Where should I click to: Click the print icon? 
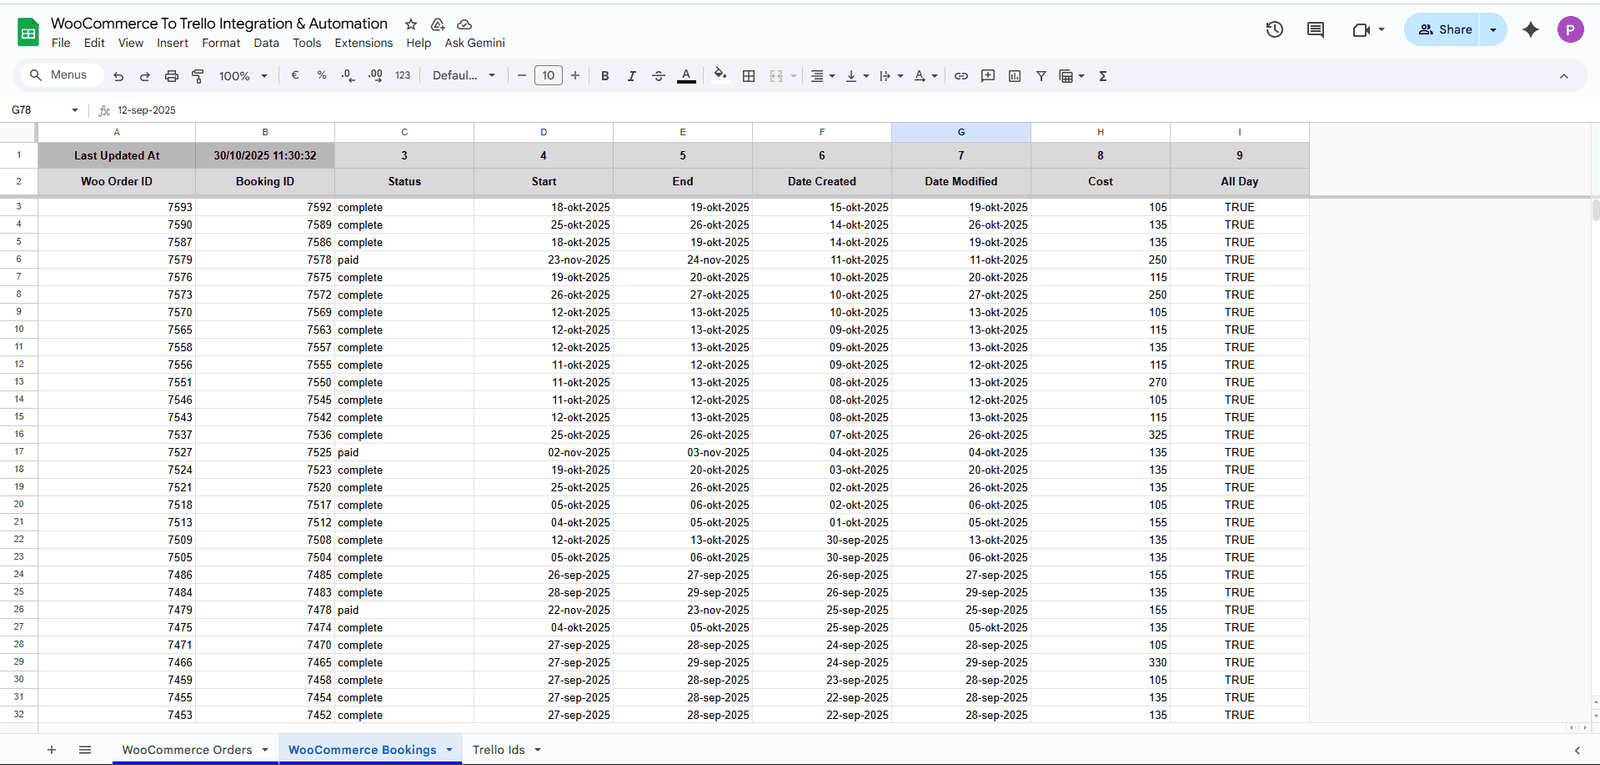tap(171, 76)
